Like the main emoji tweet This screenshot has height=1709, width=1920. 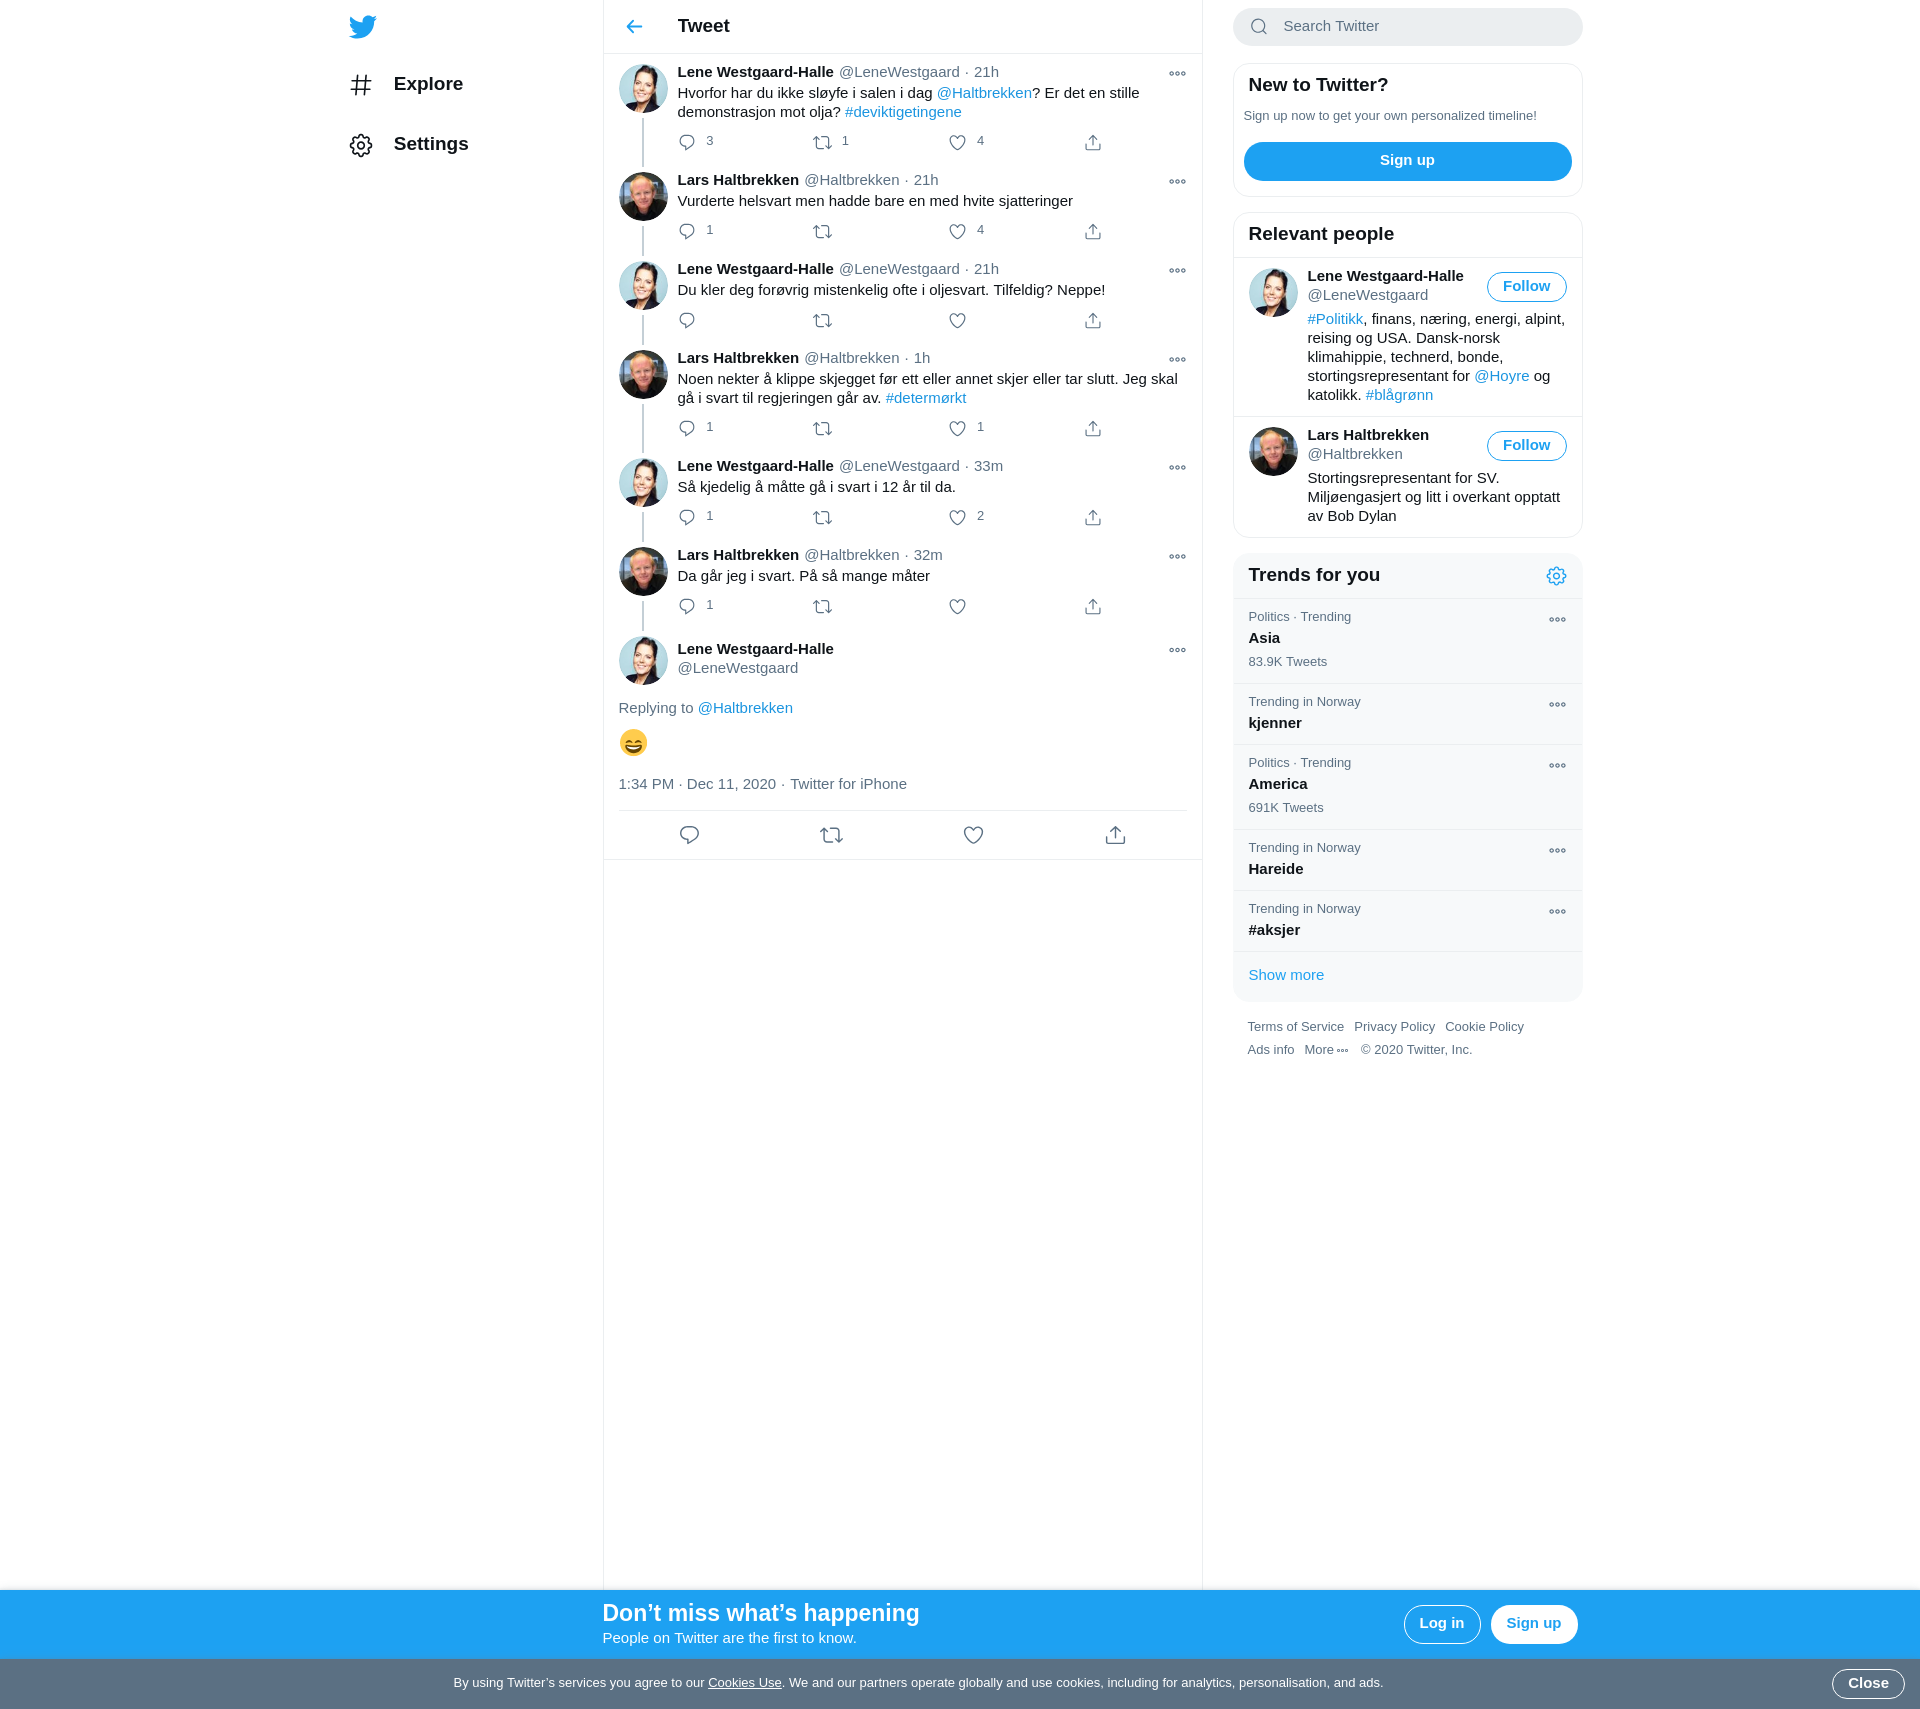[x=973, y=835]
